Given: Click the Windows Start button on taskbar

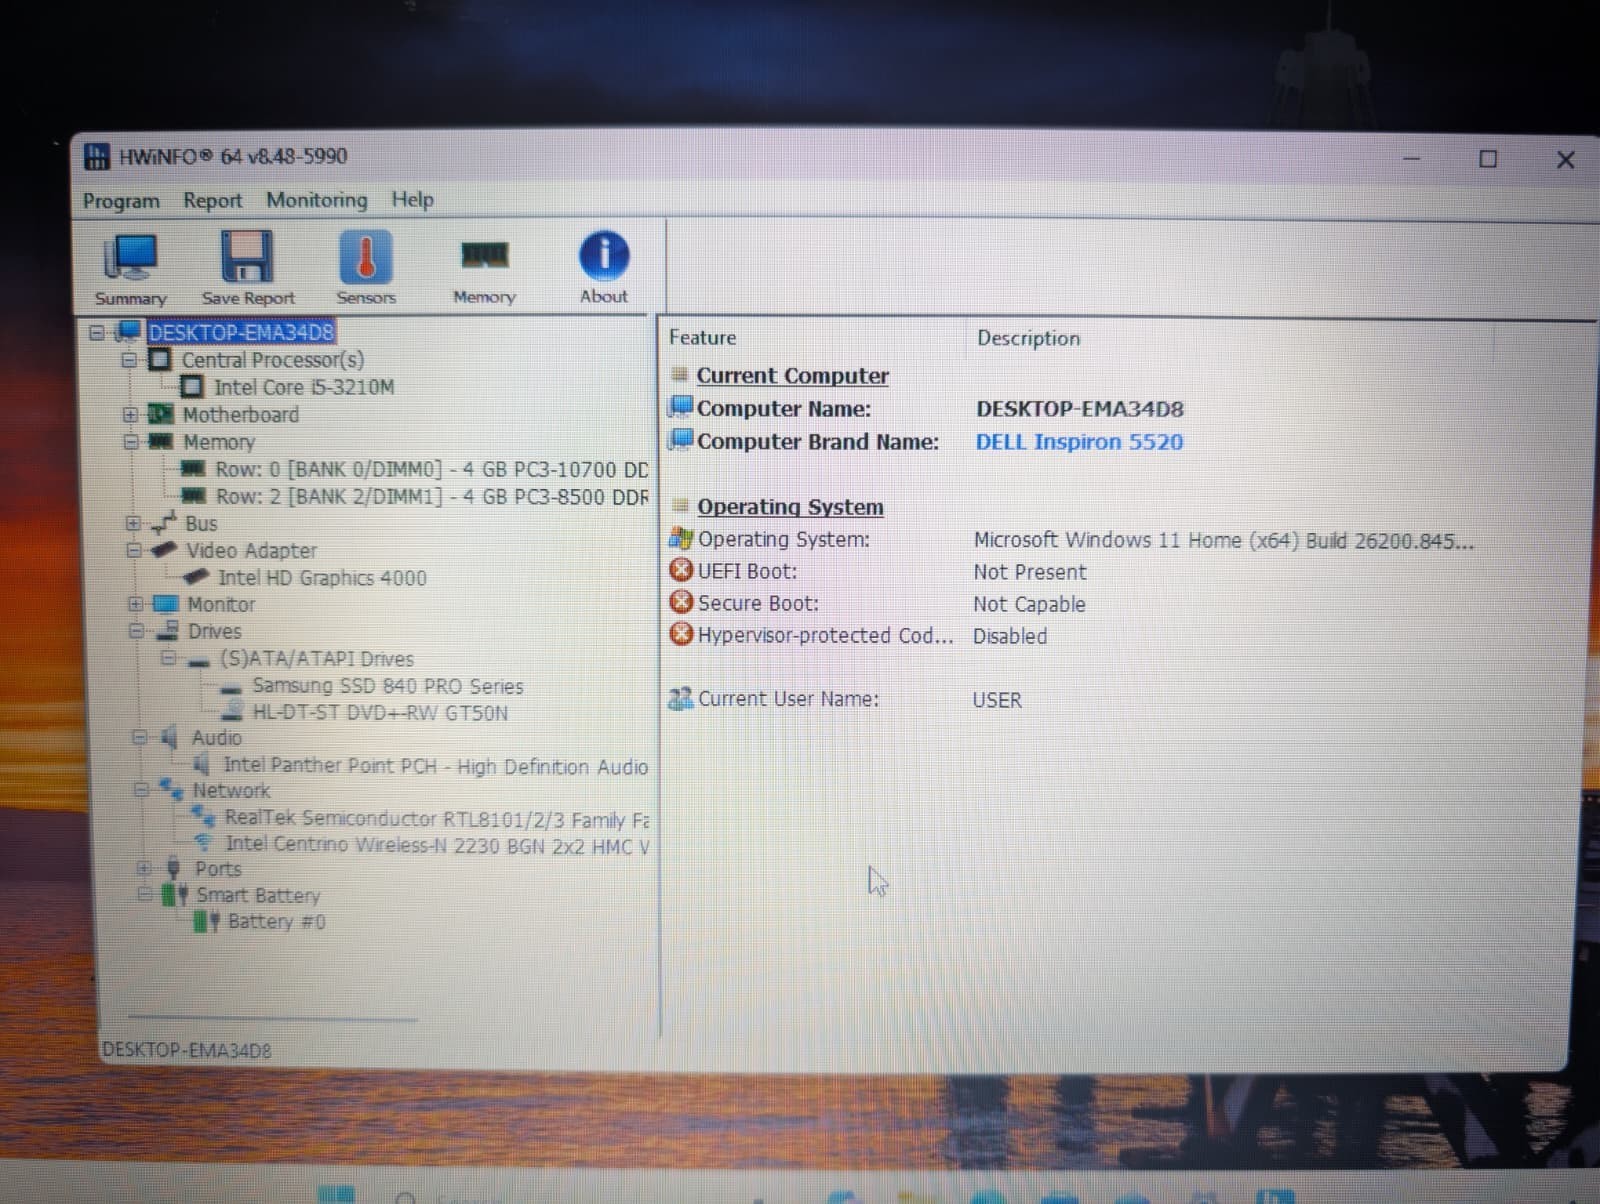Looking at the screenshot, I should click(x=336, y=1194).
